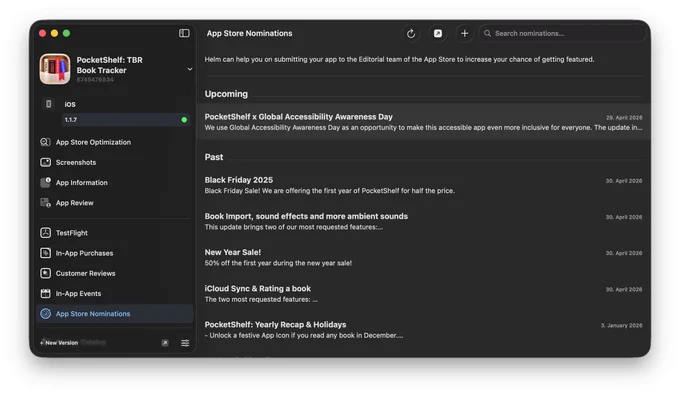Click New Version button
This screenshot has width=680, height=396.
tap(59, 343)
